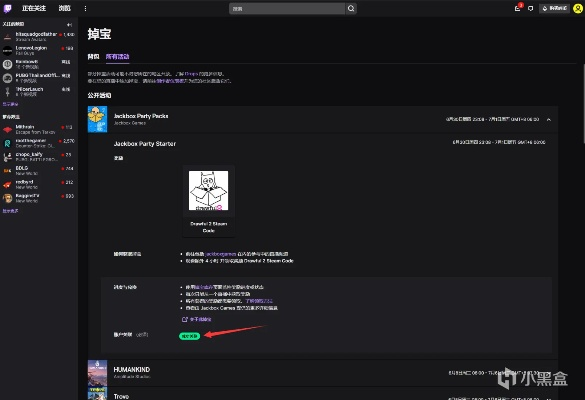Screen dimensions: 585x400
Task: Switch to the 所有活动 campaigns tab
Action: pyautogui.click(x=118, y=57)
